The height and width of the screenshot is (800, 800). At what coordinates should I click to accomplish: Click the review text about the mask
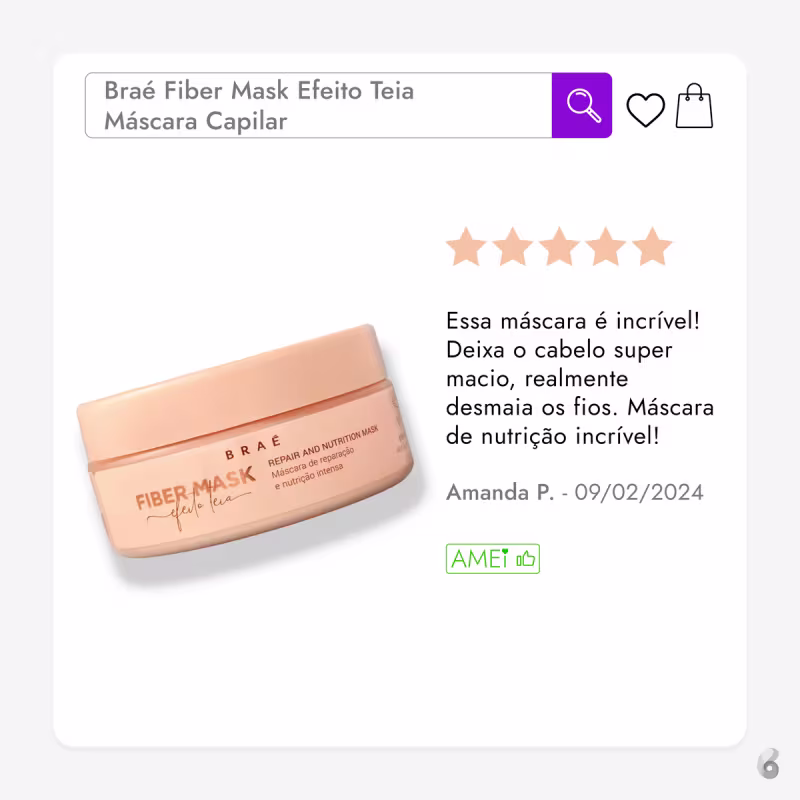tap(580, 379)
